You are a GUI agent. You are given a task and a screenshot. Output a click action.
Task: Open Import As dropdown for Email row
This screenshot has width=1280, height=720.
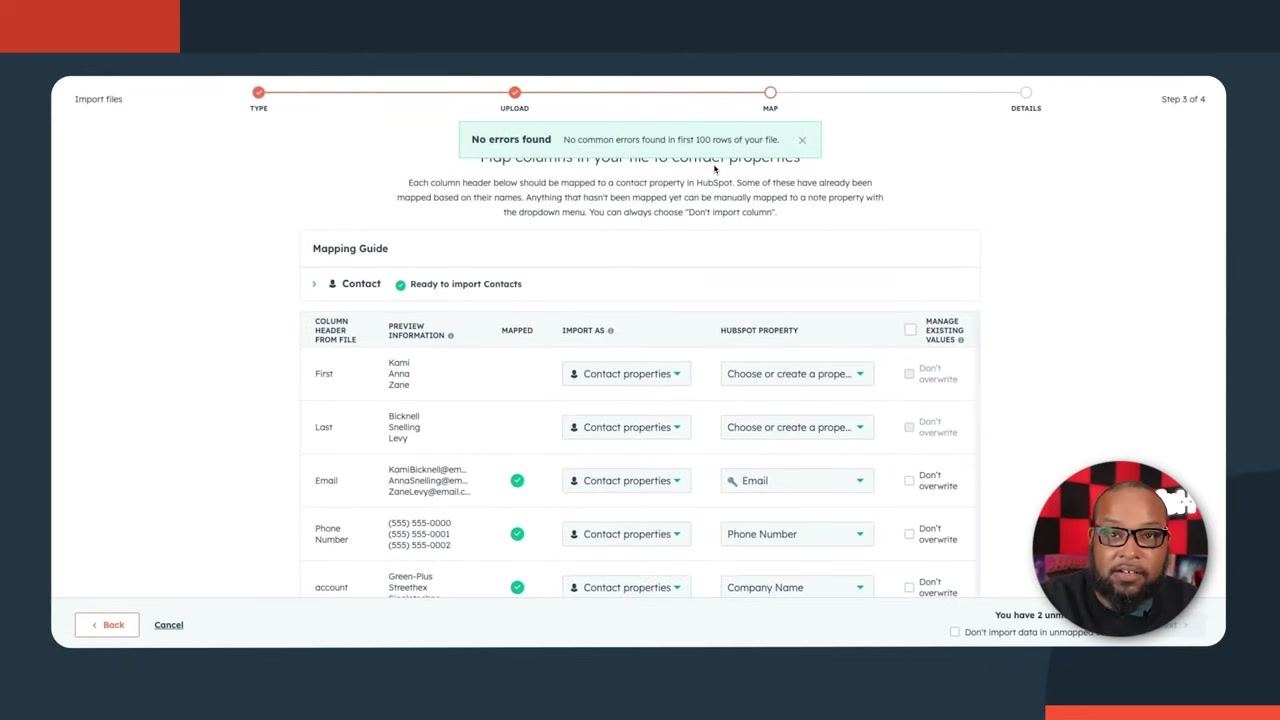coord(626,481)
